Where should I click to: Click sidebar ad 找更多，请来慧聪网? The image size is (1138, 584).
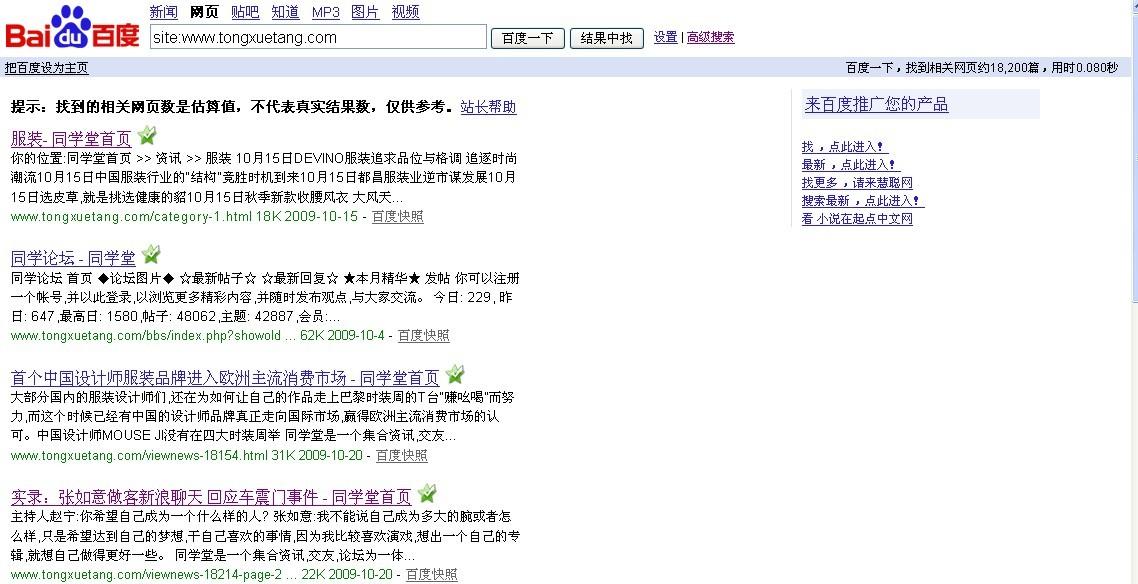(x=857, y=183)
